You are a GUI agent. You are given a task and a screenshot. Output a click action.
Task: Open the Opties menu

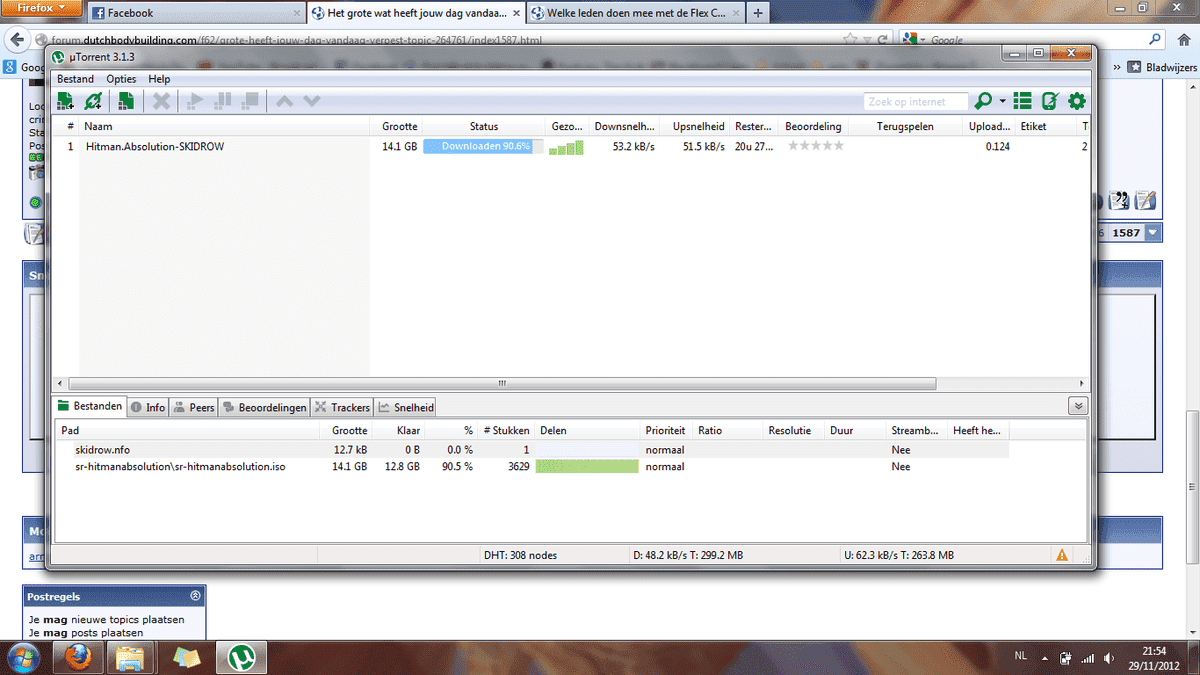pos(121,79)
